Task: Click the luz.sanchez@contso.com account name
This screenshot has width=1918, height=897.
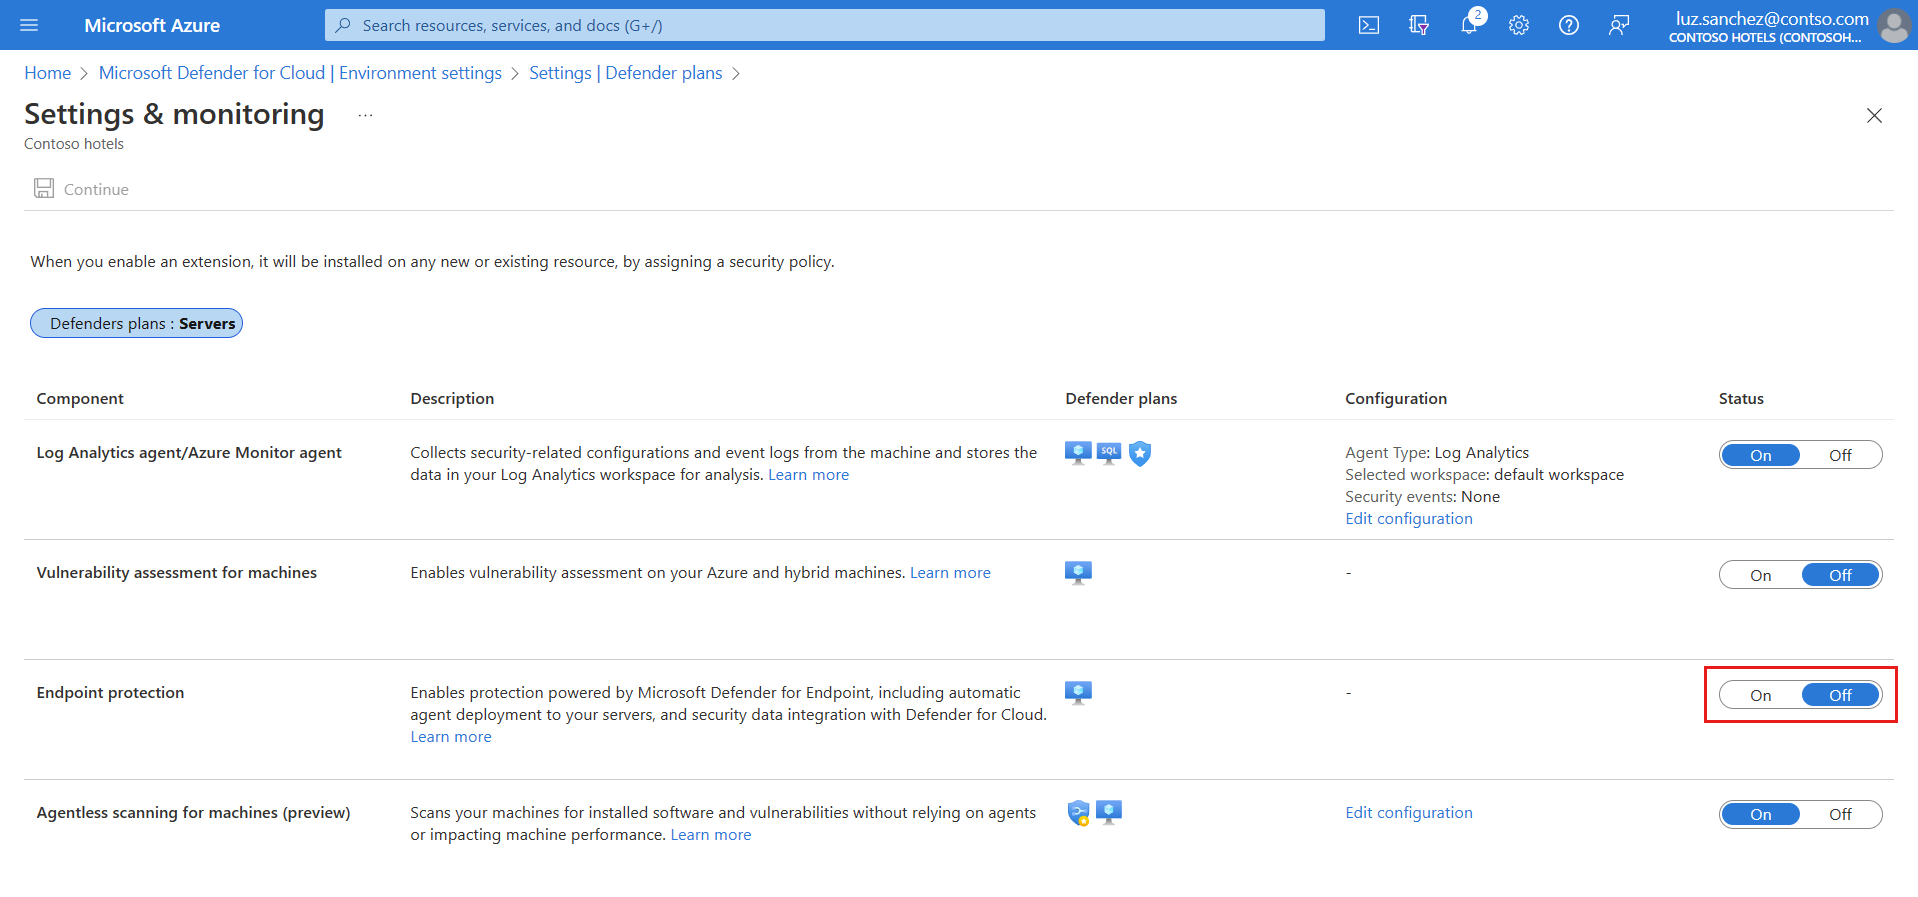Action: tap(1772, 18)
